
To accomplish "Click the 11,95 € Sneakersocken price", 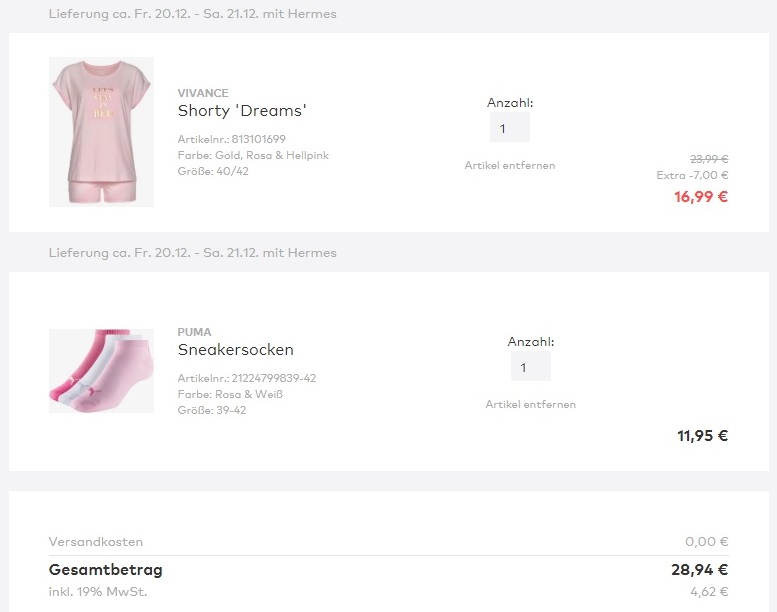I will point(702,436).
